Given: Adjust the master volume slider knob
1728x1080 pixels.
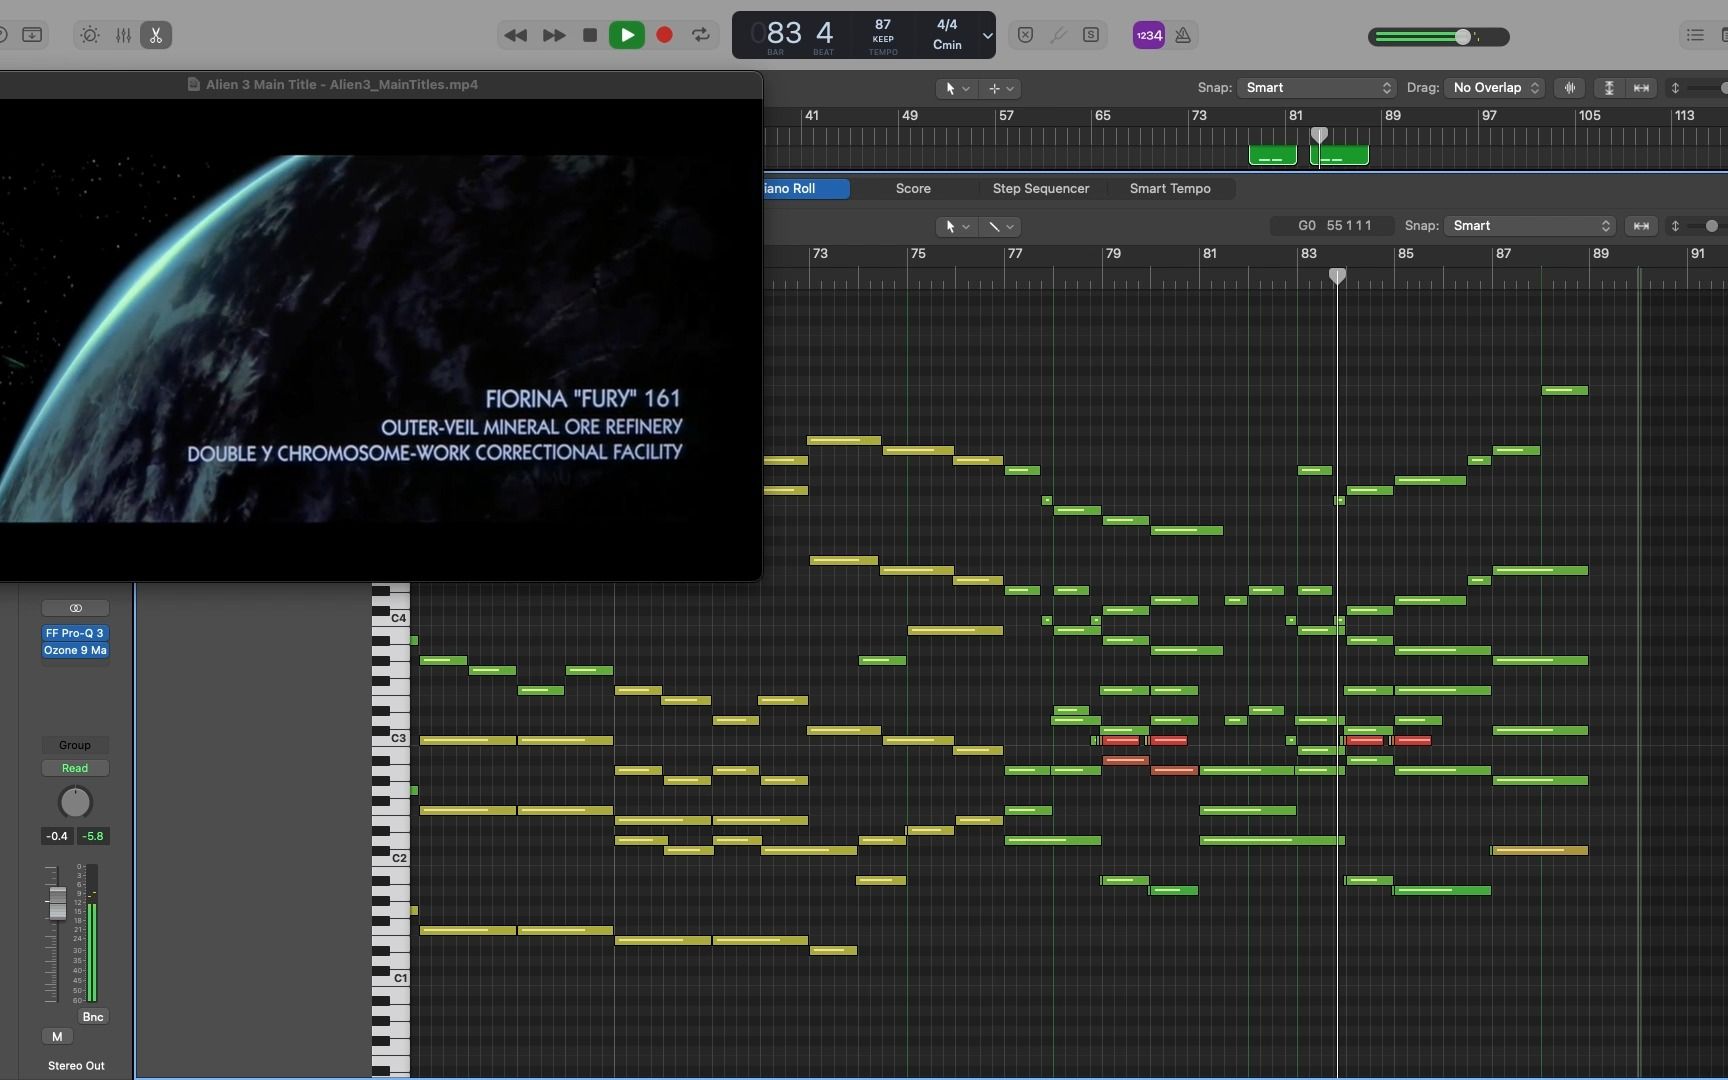Looking at the screenshot, I should click(1463, 37).
